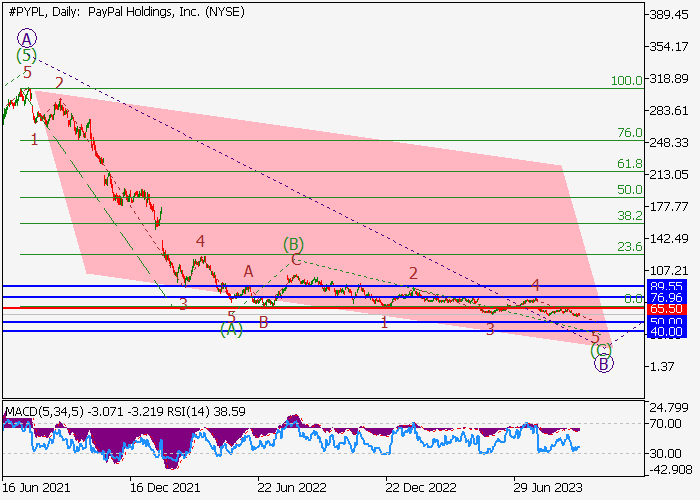Click the MACD(5,34,5) indicator label

click(x=44, y=411)
